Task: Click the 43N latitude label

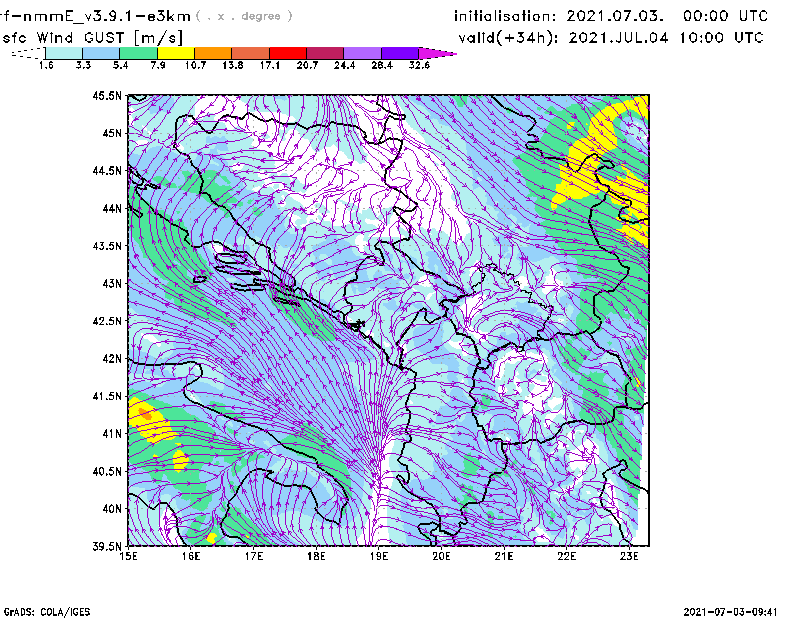Action: [112, 283]
